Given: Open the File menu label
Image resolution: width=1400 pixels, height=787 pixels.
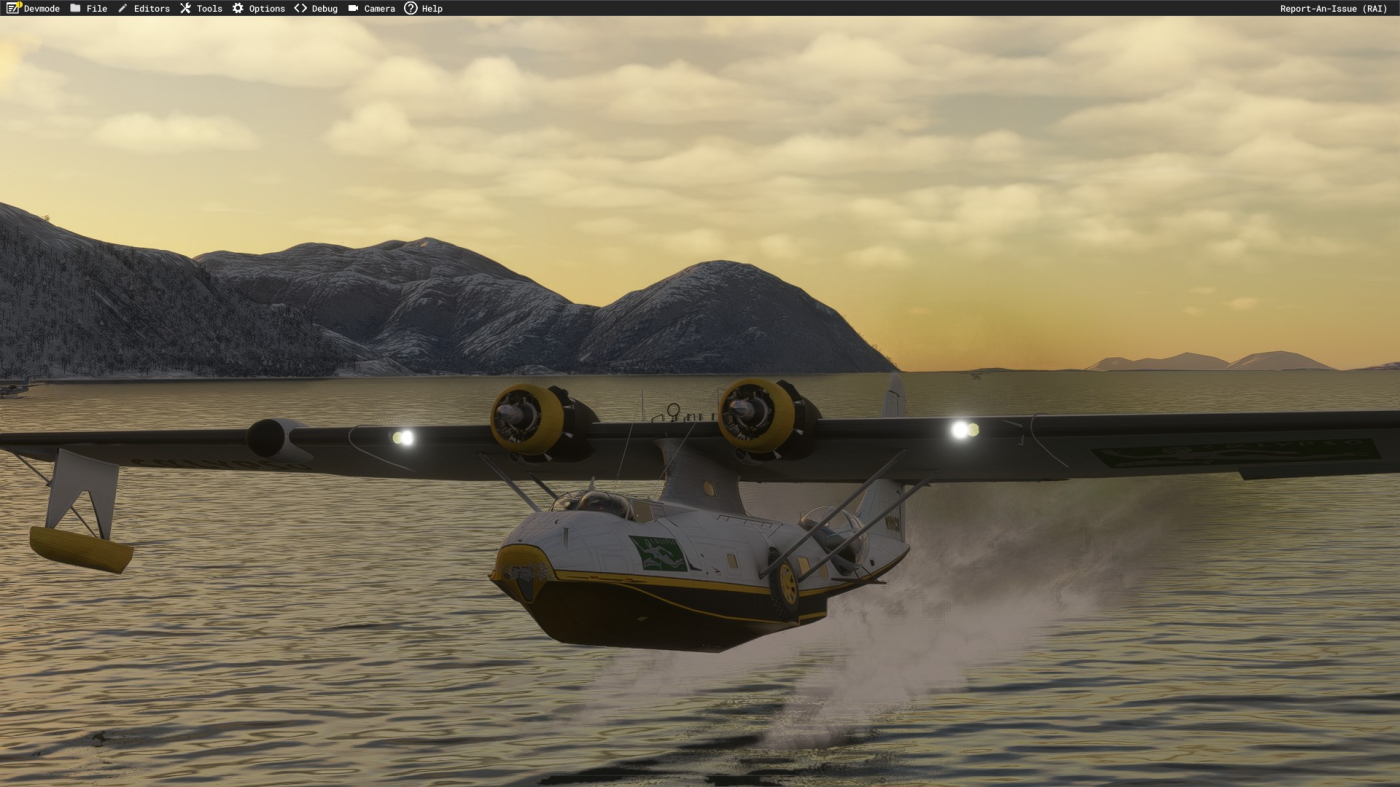Looking at the screenshot, I should point(97,8).
